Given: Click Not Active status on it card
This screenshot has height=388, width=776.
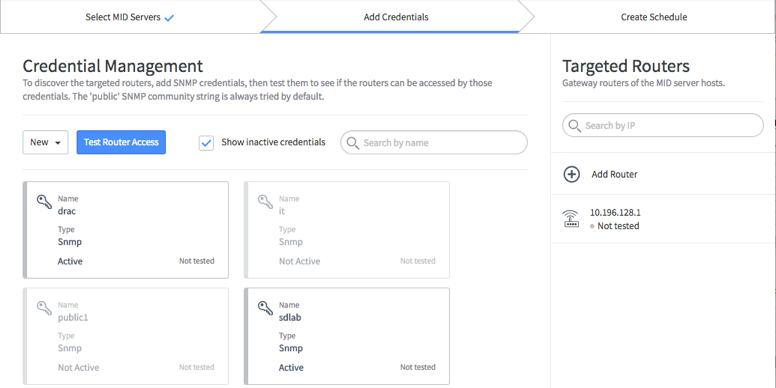Looking at the screenshot, I should tap(299, 261).
